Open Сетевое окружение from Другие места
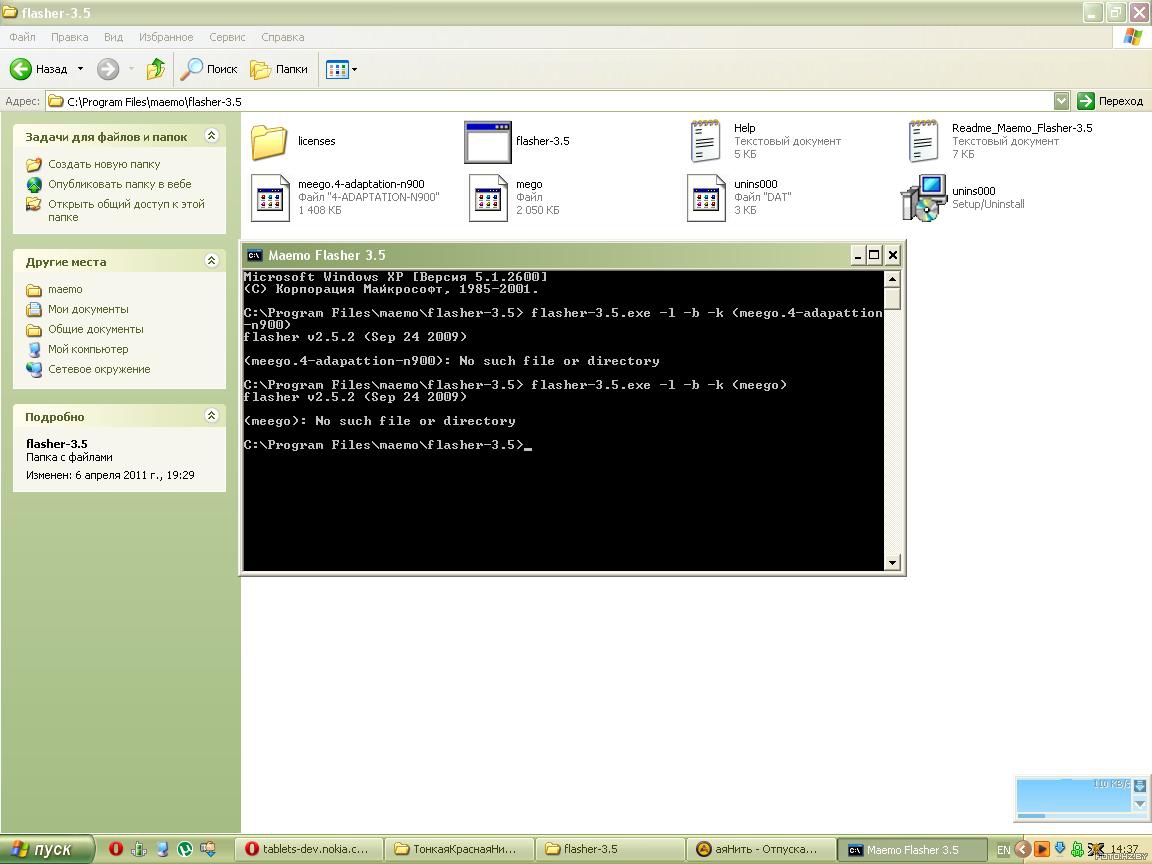 [99, 368]
